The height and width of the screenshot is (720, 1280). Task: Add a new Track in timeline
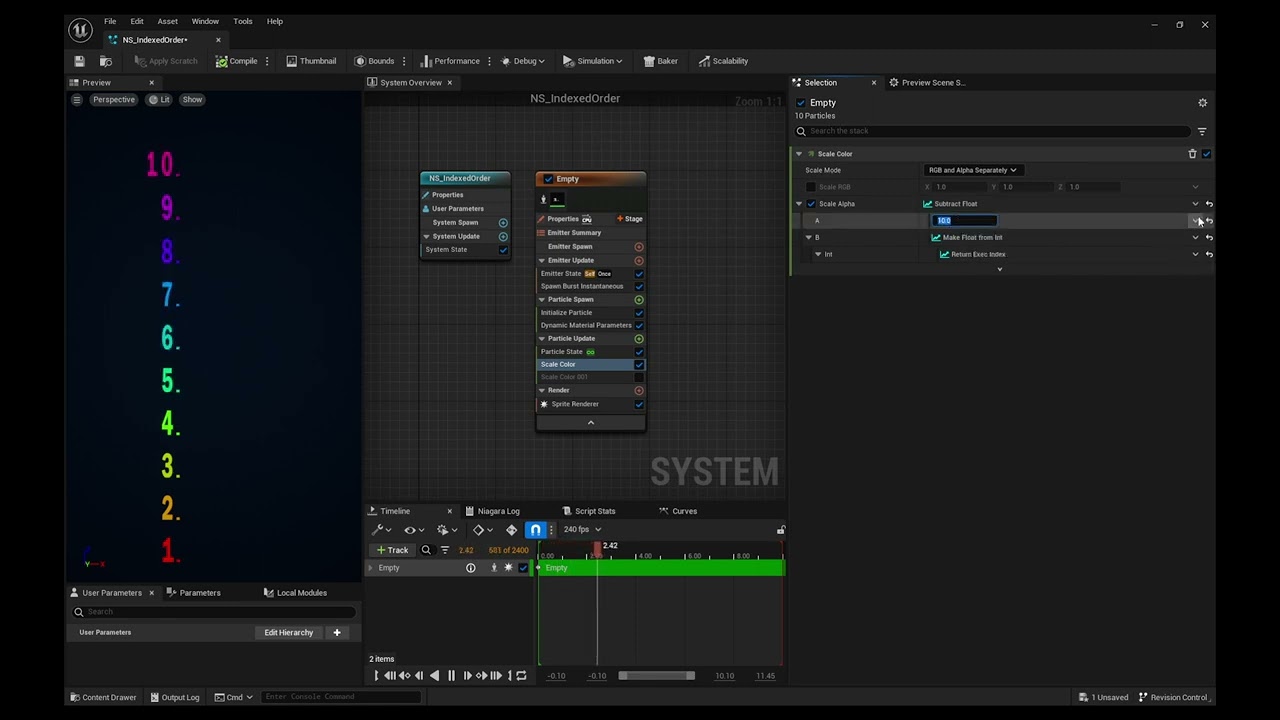click(392, 550)
